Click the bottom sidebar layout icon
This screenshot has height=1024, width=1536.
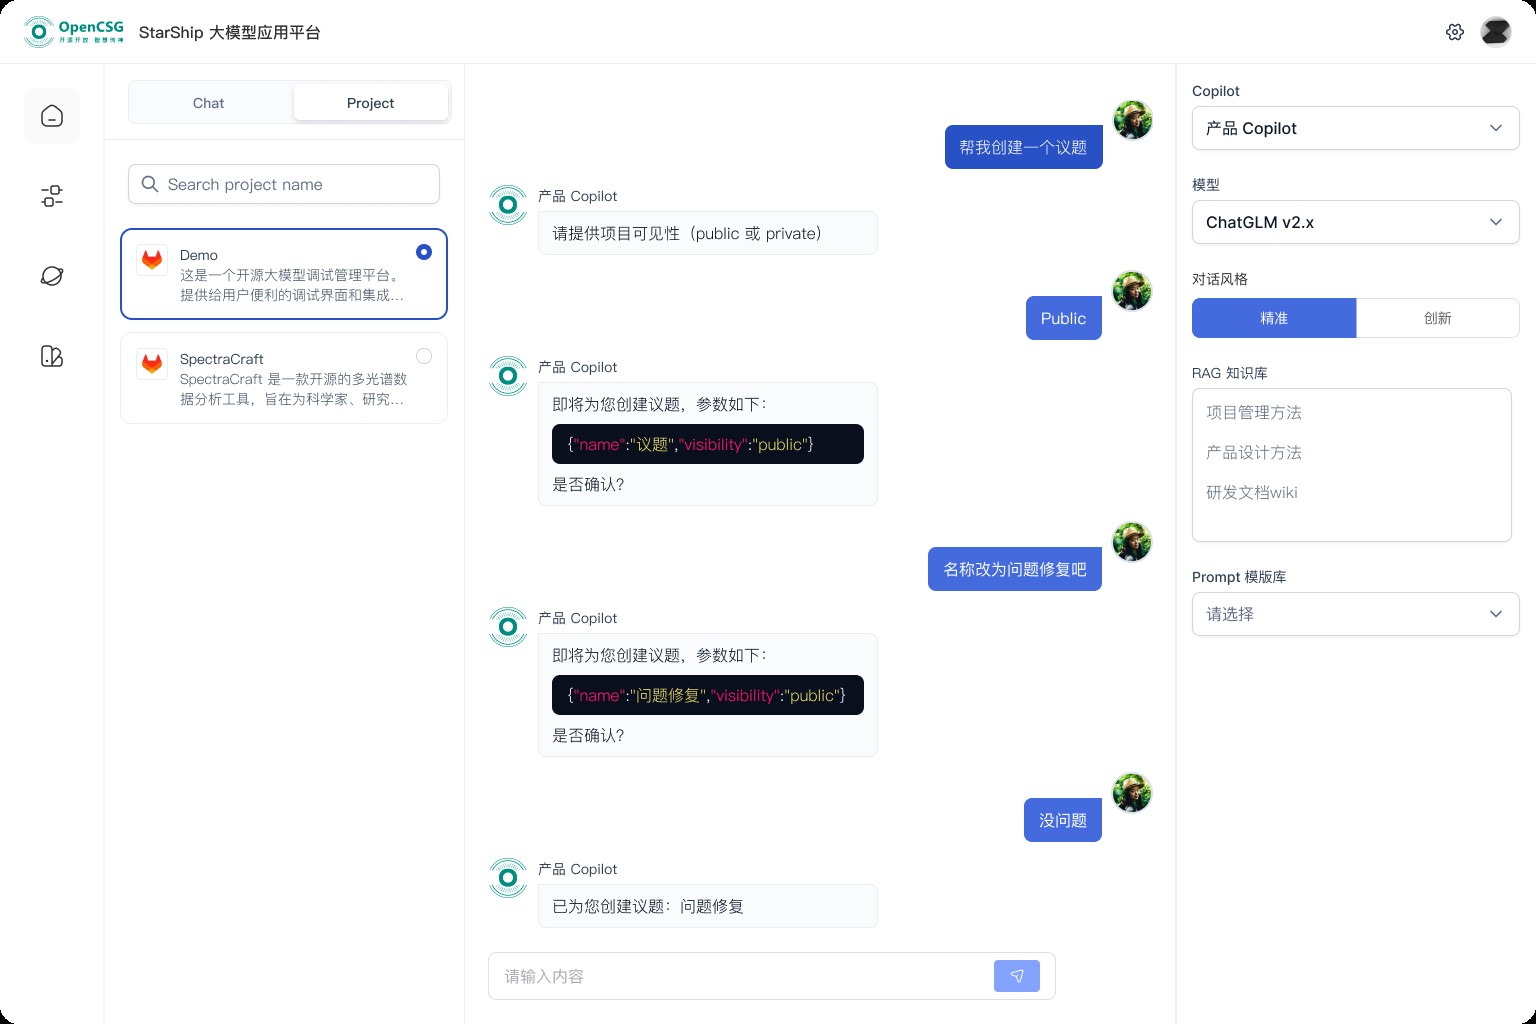[52, 356]
